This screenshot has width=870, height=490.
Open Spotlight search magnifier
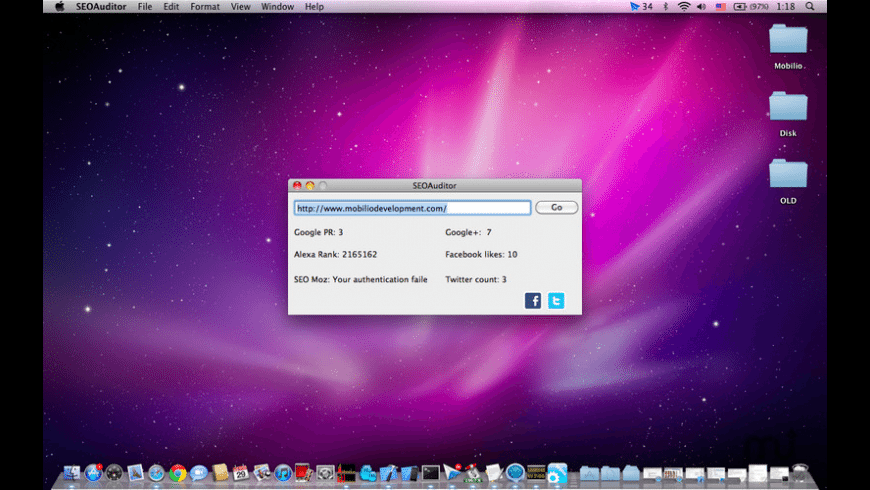810,7
